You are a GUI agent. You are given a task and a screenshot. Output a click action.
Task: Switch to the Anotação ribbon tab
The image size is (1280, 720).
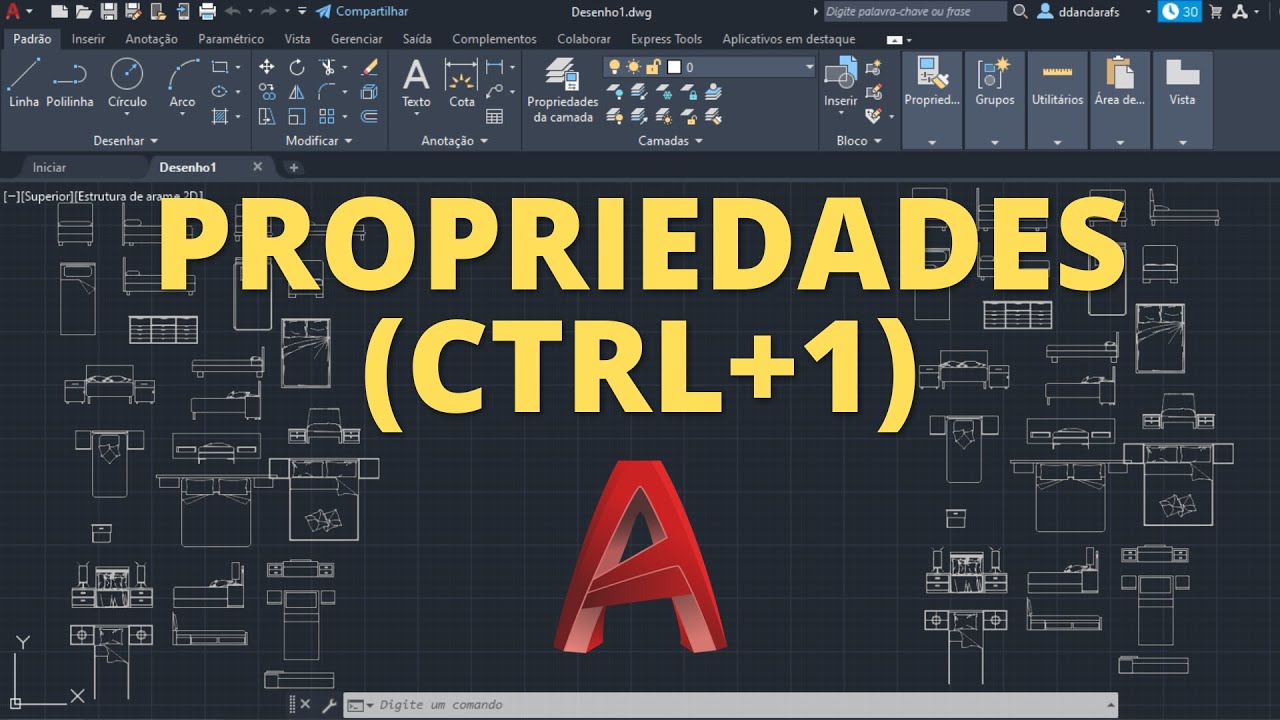click(x=151, y=39)
